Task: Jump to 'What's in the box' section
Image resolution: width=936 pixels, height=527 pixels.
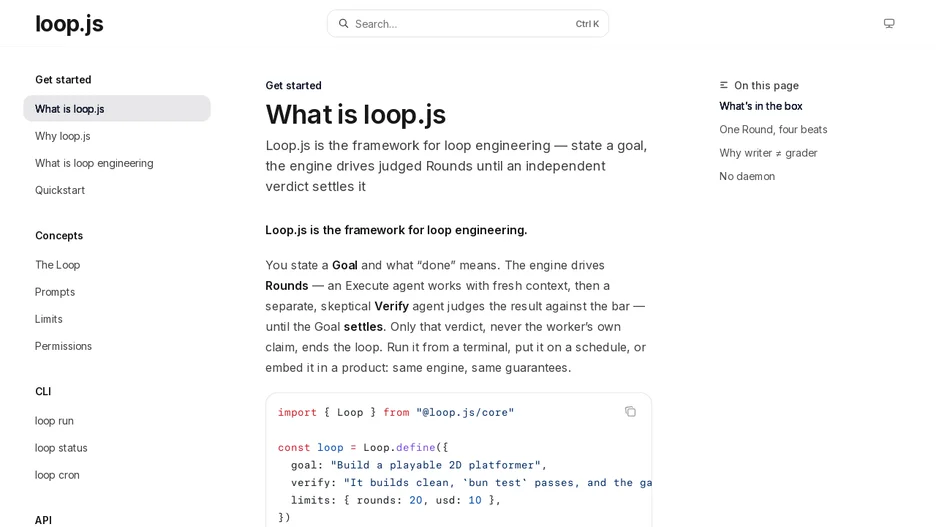Action: pyautogui.click(x=760, y=106)
